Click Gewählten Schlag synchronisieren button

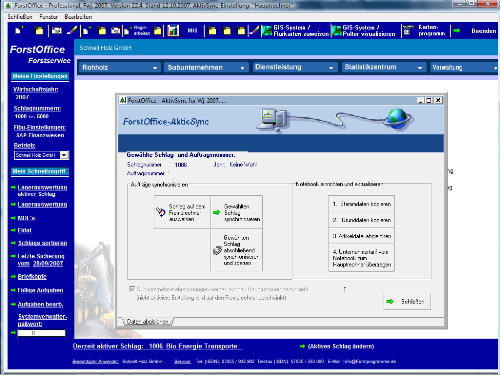[x=237, y=212]
